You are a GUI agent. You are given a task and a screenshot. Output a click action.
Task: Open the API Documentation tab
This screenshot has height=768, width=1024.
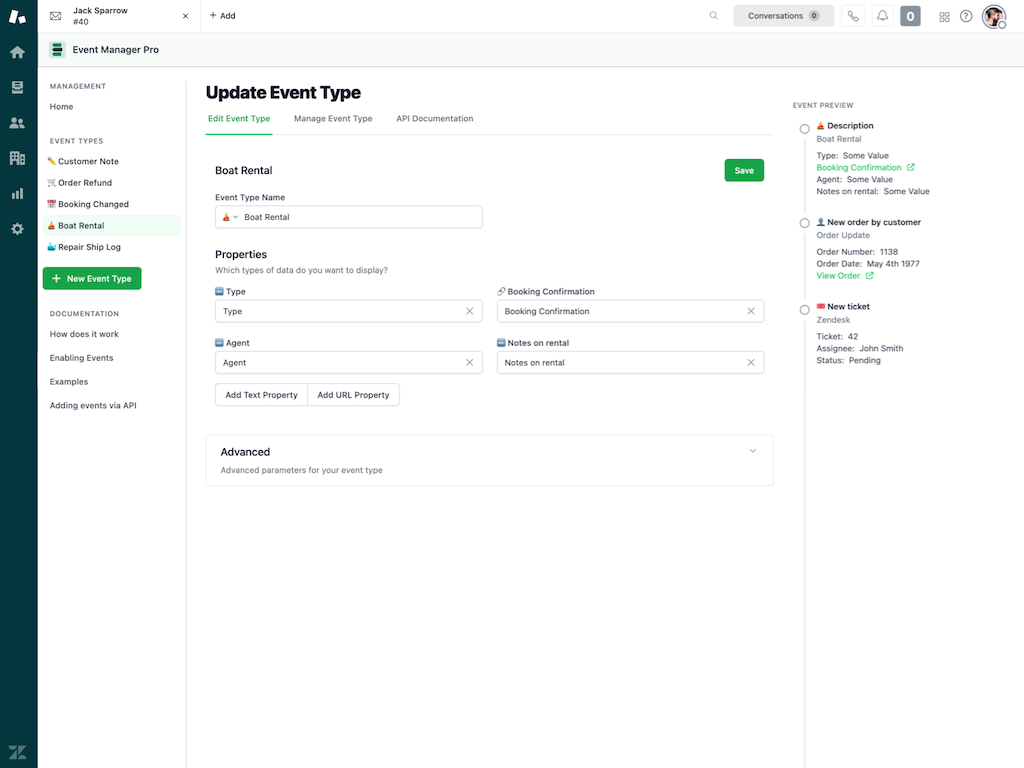pos(434,118)
